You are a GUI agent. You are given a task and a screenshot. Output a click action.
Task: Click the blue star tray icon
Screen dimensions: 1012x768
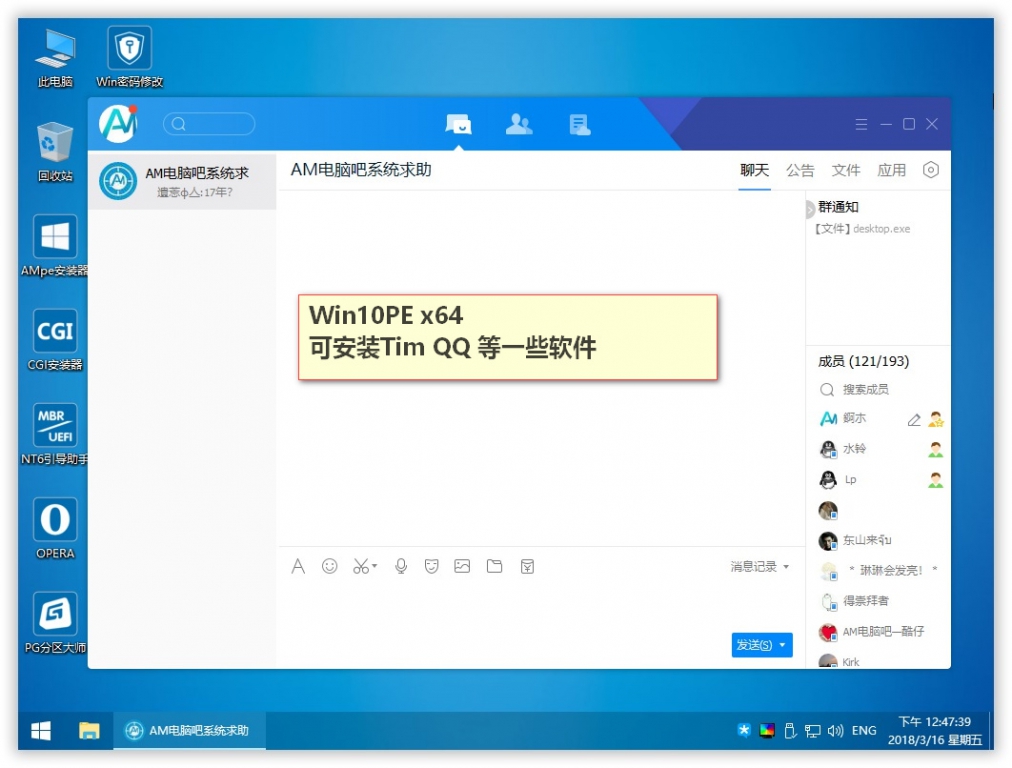pyautogui.click(x=744, y=730)
